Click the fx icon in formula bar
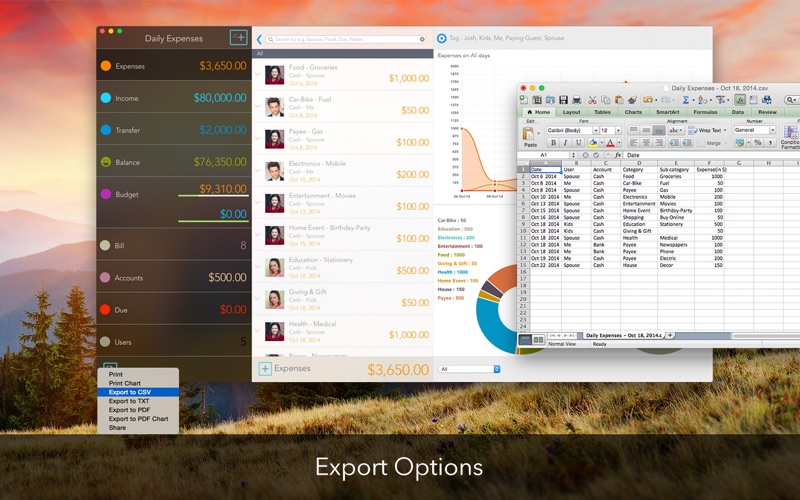800x500 pixels. pyautogui.click(x=618, y=155)
